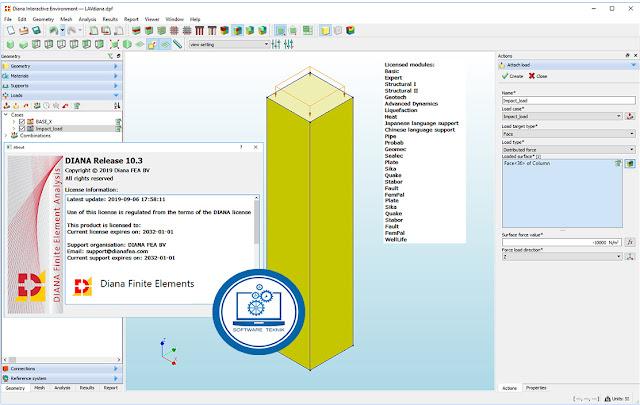Open the Load target type dropdown
The height and width of the screenshot is (405, 640).
[x=569, y=134]
